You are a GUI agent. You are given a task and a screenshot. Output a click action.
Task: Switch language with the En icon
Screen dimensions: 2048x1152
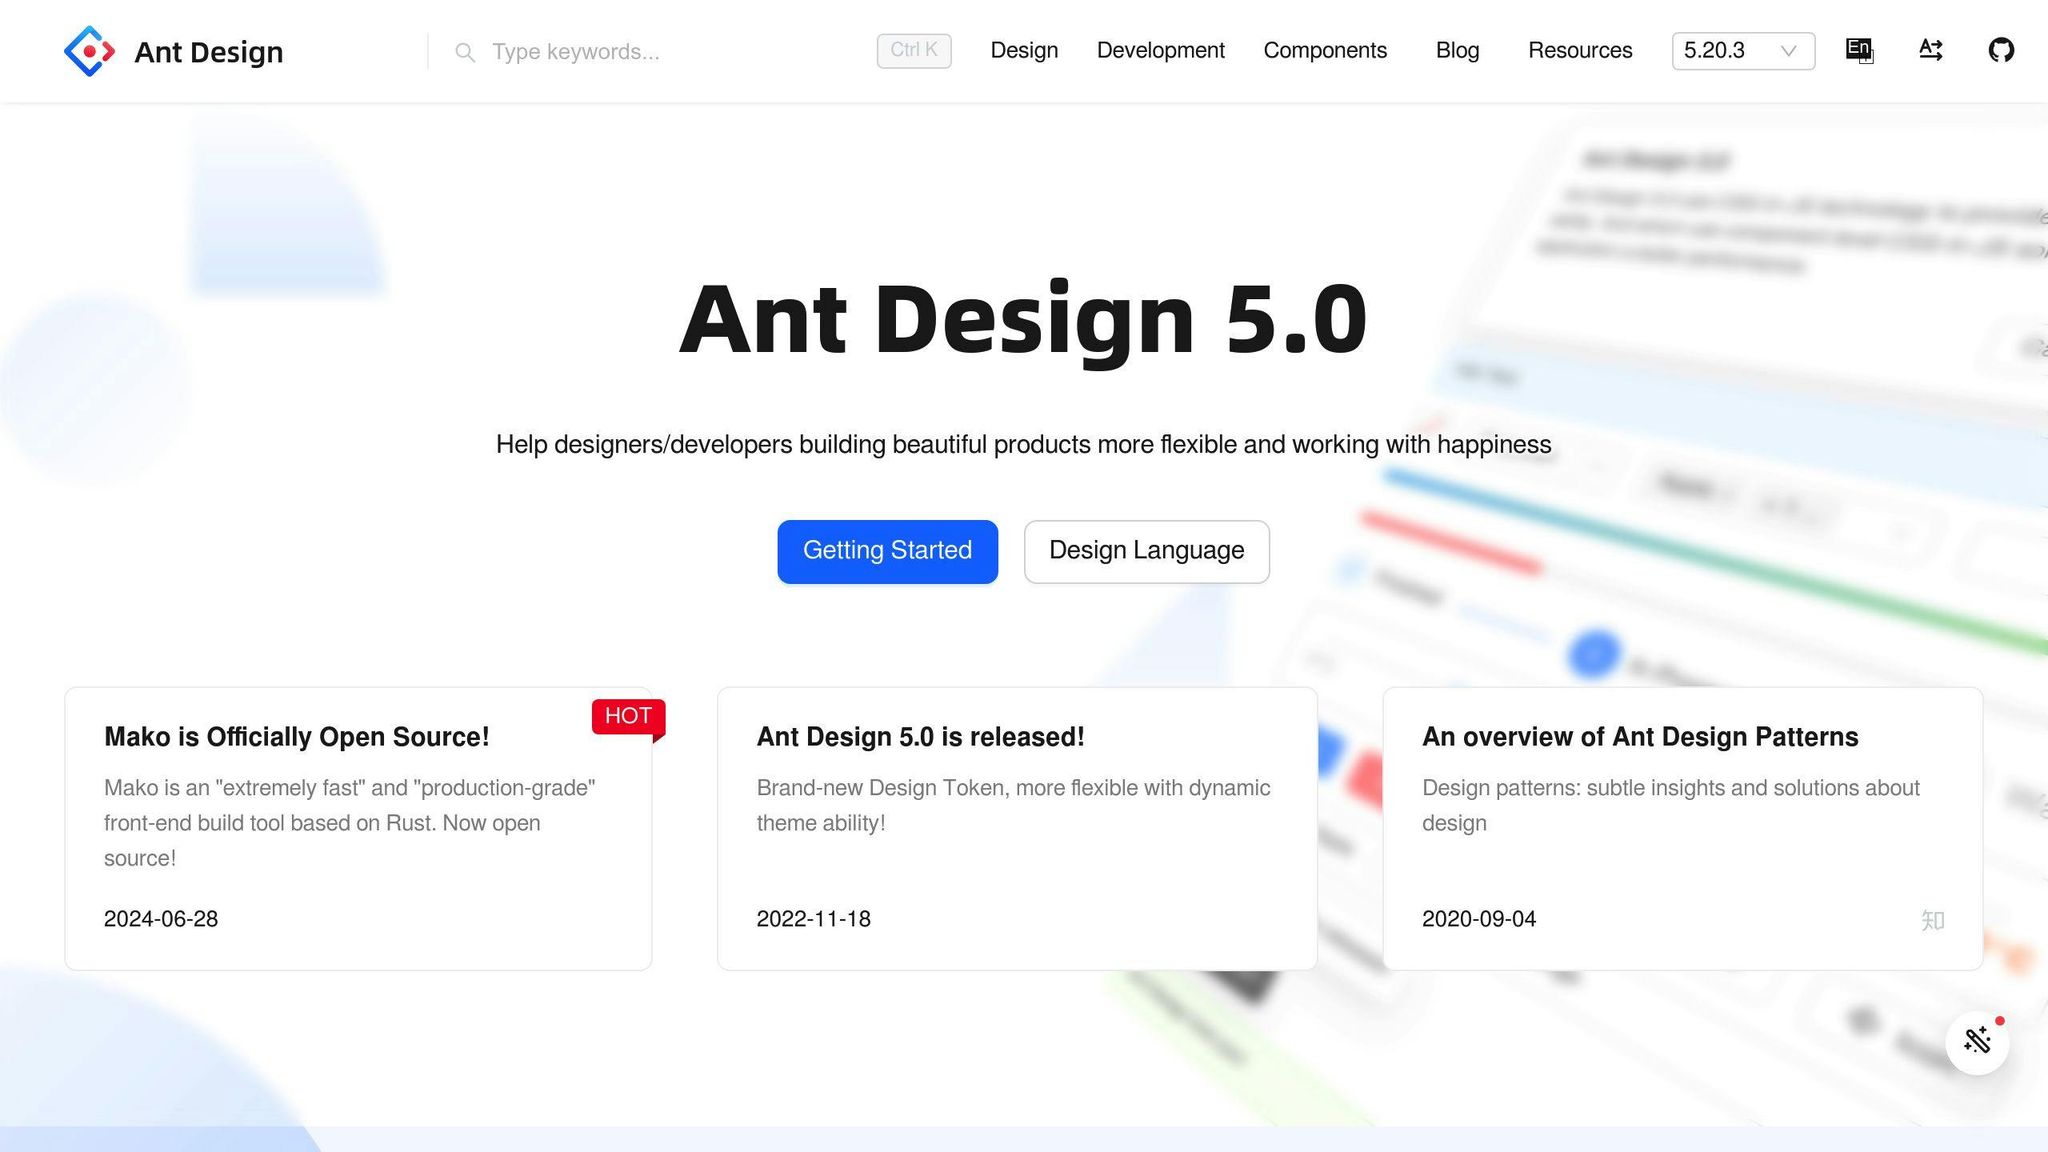tap(1859, 50)
